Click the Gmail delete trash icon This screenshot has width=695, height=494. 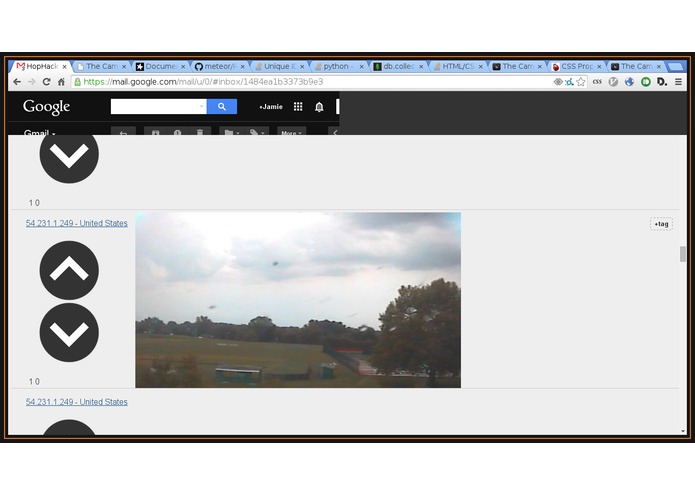click(x=200, y=132)
